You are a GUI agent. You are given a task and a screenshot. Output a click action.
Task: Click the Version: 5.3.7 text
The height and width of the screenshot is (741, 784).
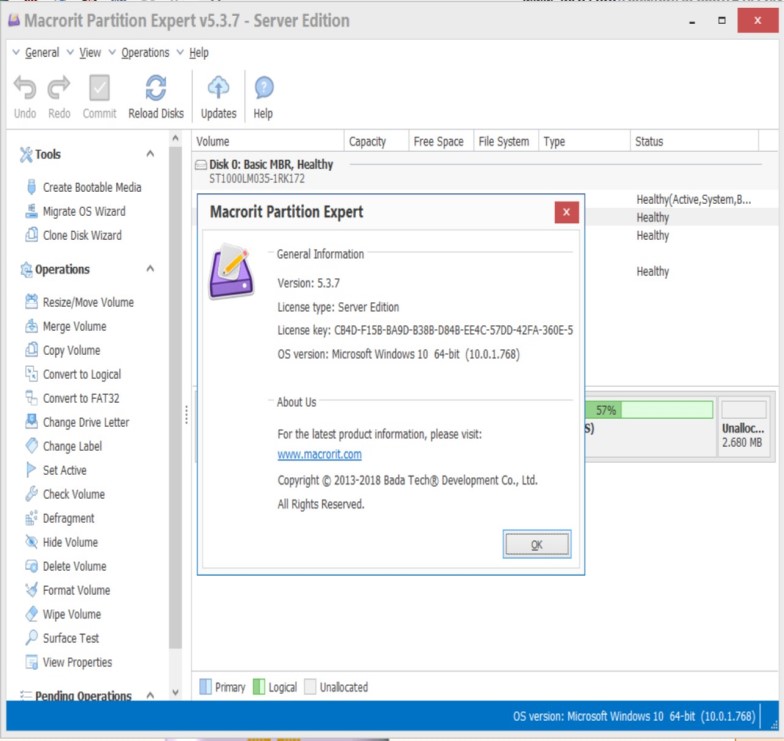(x=308, y=284)
